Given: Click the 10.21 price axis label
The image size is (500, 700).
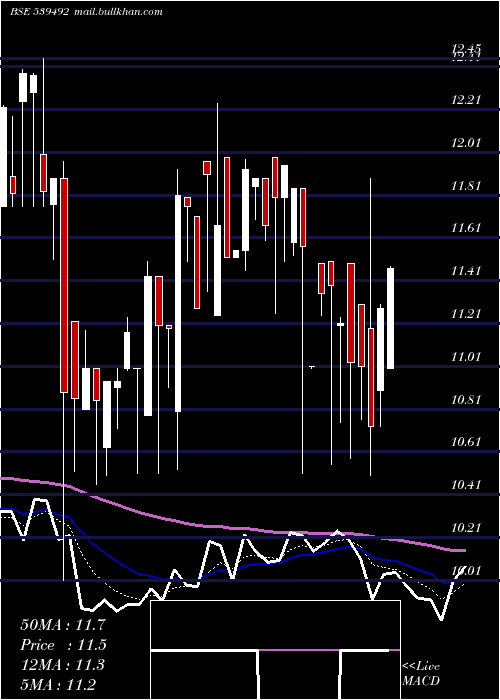Looking at the screenshot, I should pos(467,528).
